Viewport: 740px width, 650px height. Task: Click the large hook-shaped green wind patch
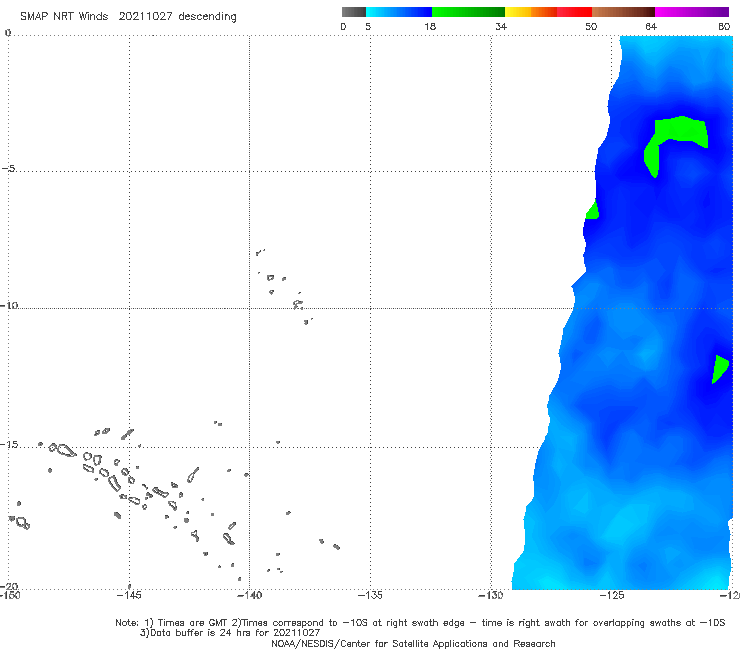[x=680, y=129]
